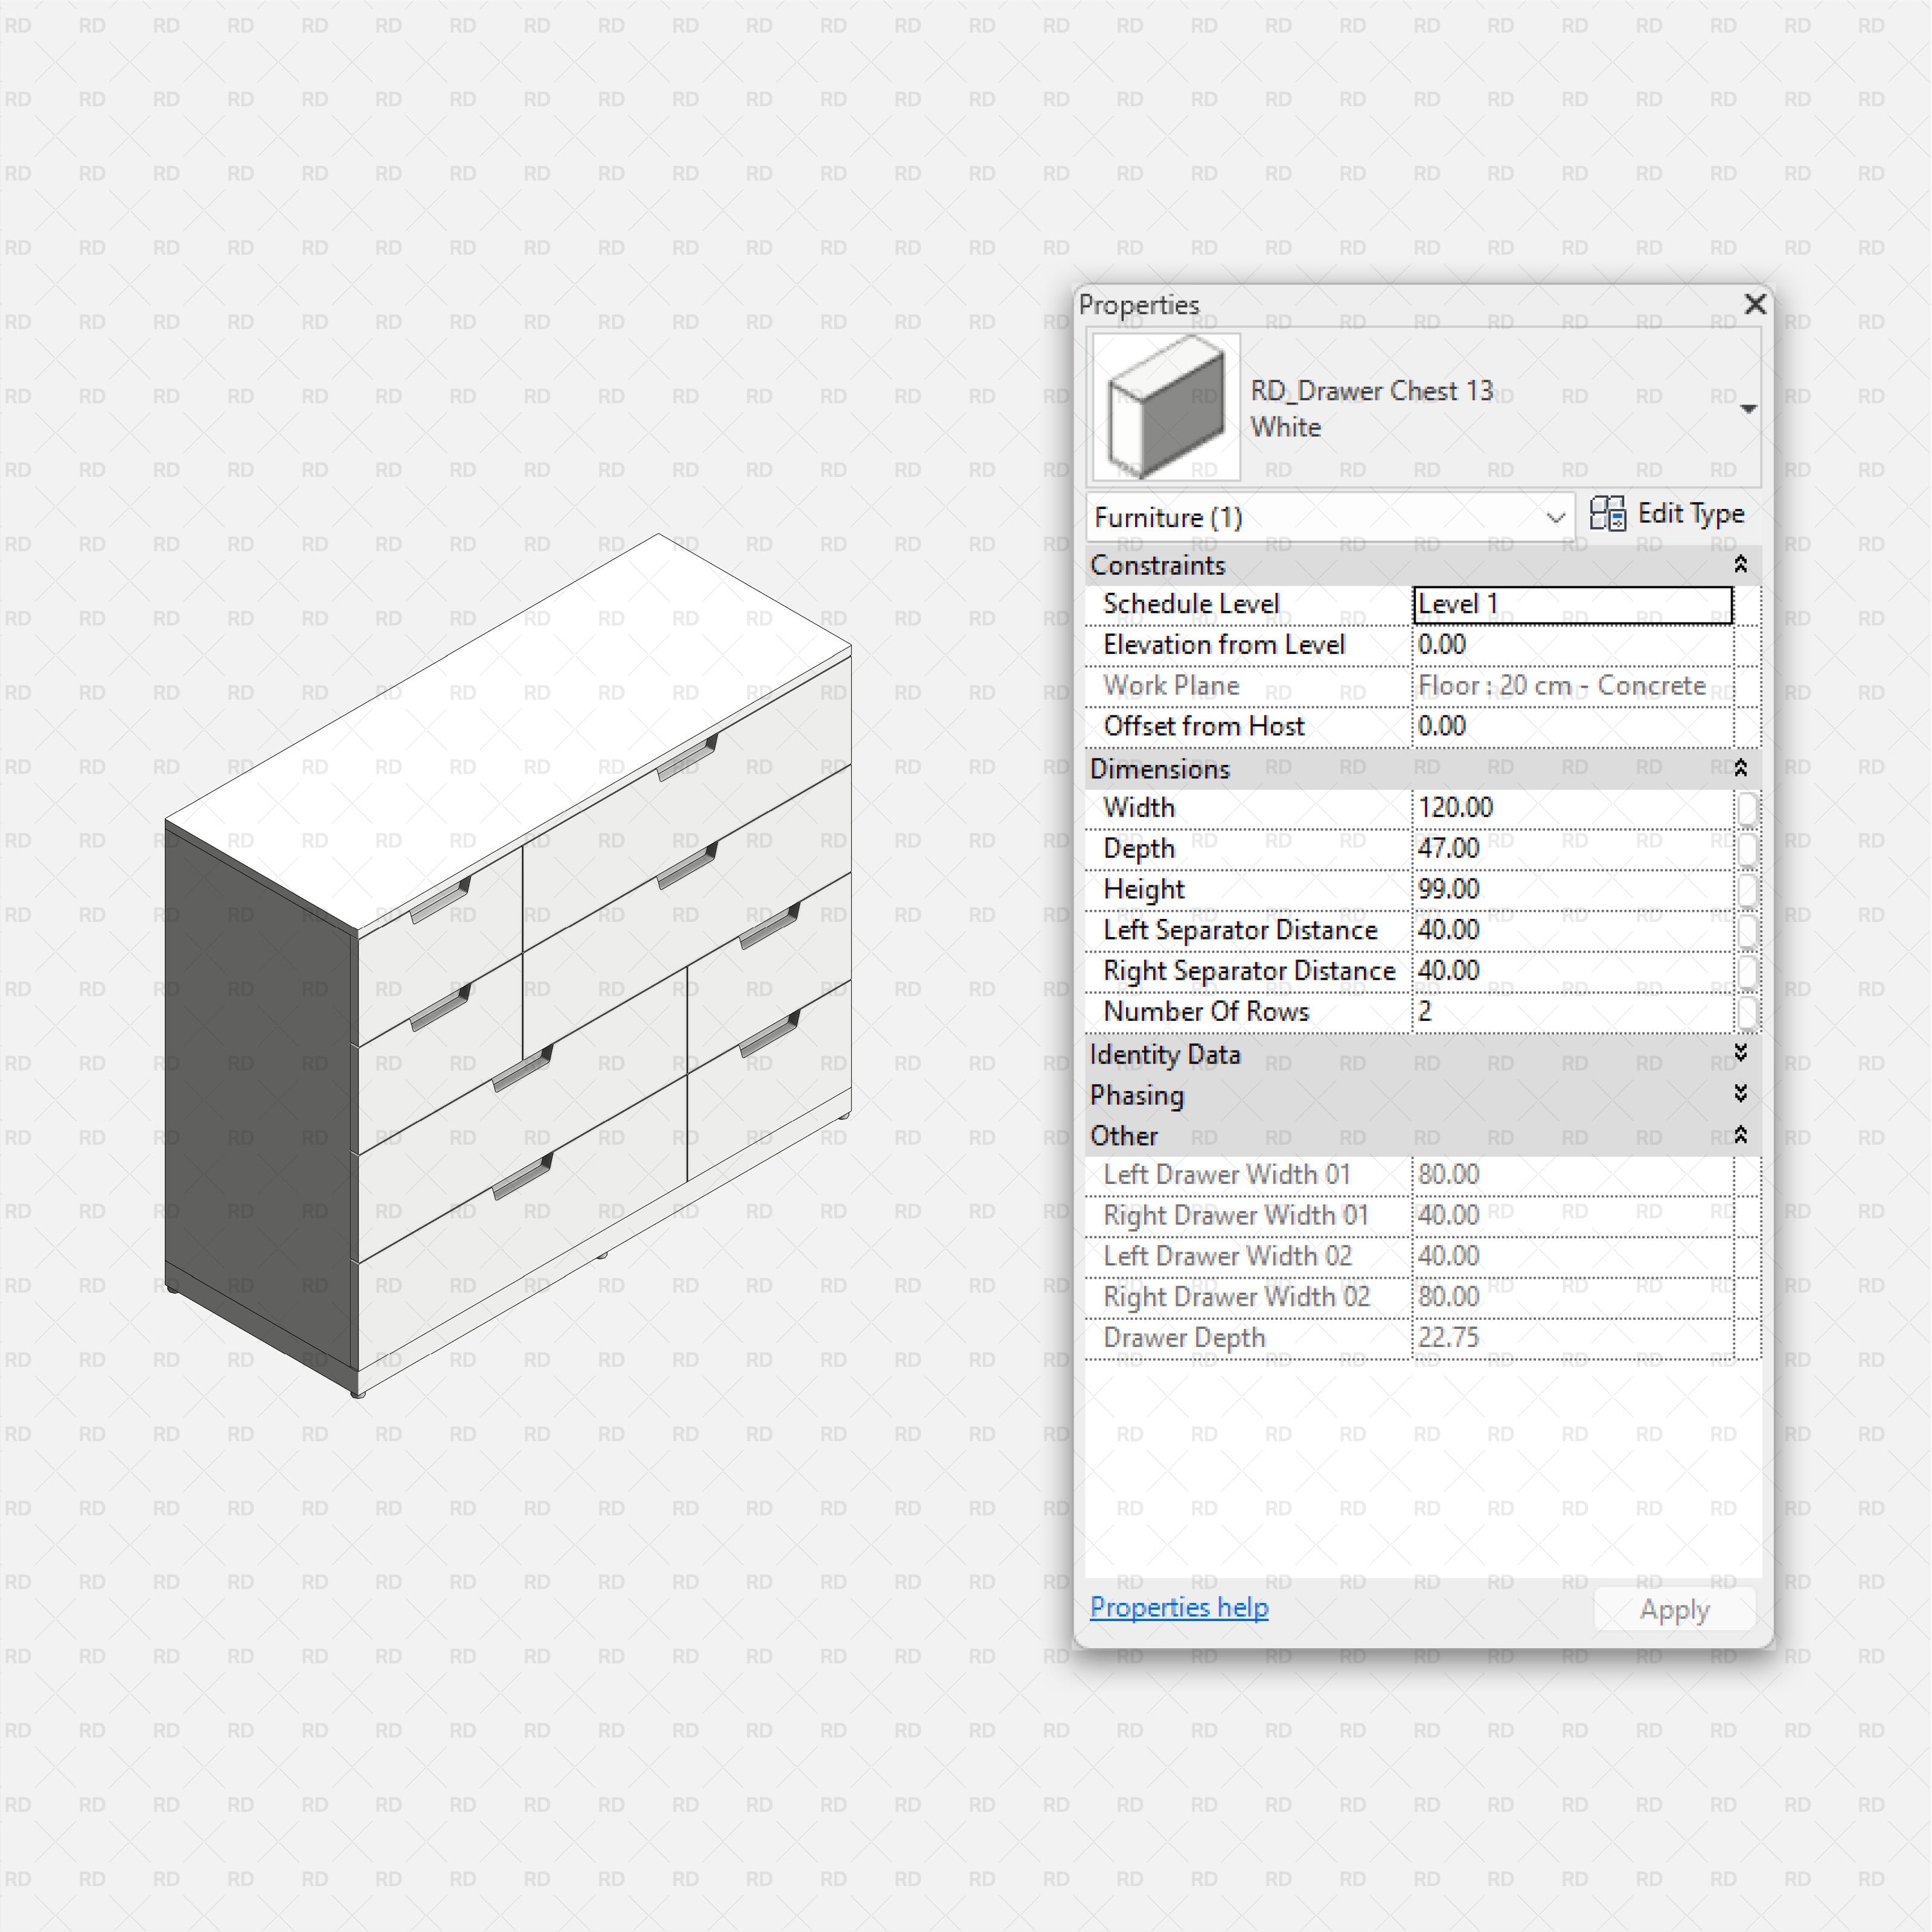Expand the Identity Data section
The width and height of the screenshot is (1932, 1932).
(x=1741, y=1054)
